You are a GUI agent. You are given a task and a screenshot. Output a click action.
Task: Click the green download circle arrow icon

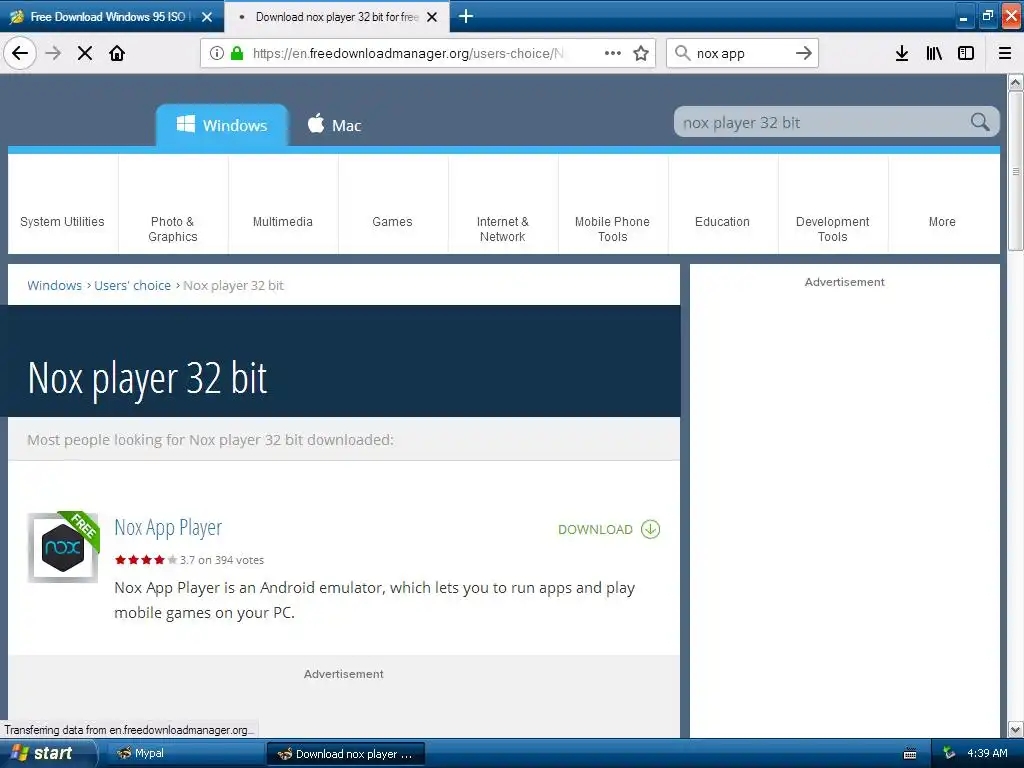coord(650,529)
